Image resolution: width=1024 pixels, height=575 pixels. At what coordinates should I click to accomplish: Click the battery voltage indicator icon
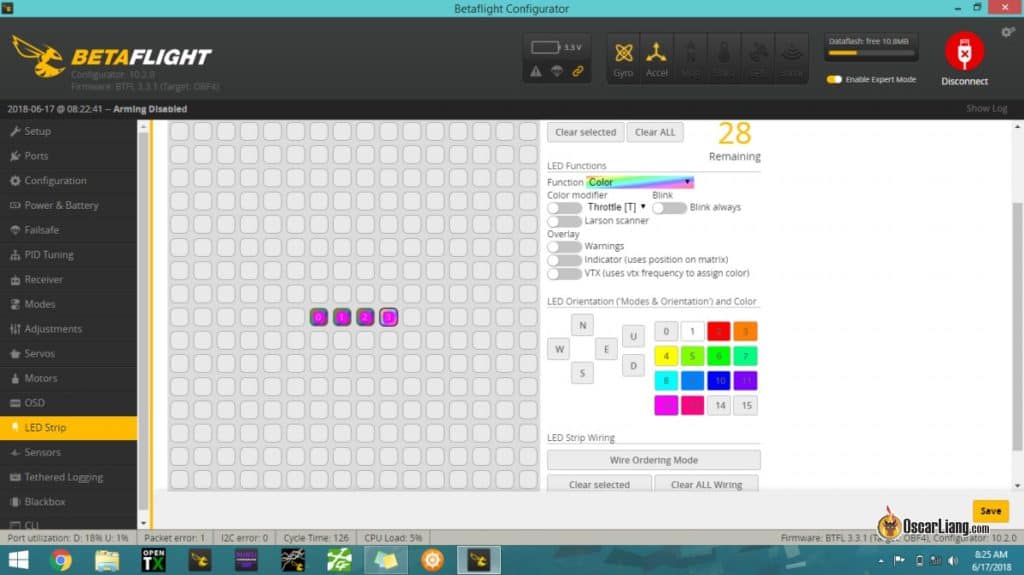tap(545, 47)
